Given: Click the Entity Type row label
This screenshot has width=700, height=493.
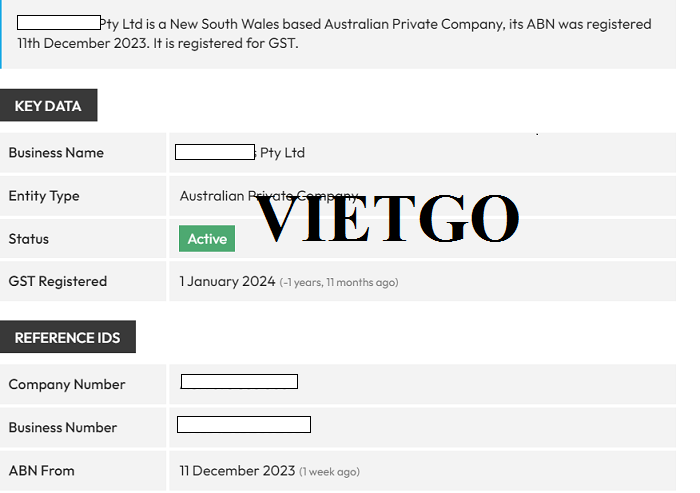Looking at the screenshot, I should point(44,196).
